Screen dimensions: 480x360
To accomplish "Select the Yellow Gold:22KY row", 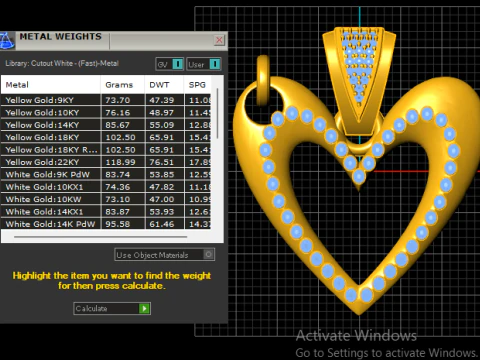I will [x=106, y=162].
